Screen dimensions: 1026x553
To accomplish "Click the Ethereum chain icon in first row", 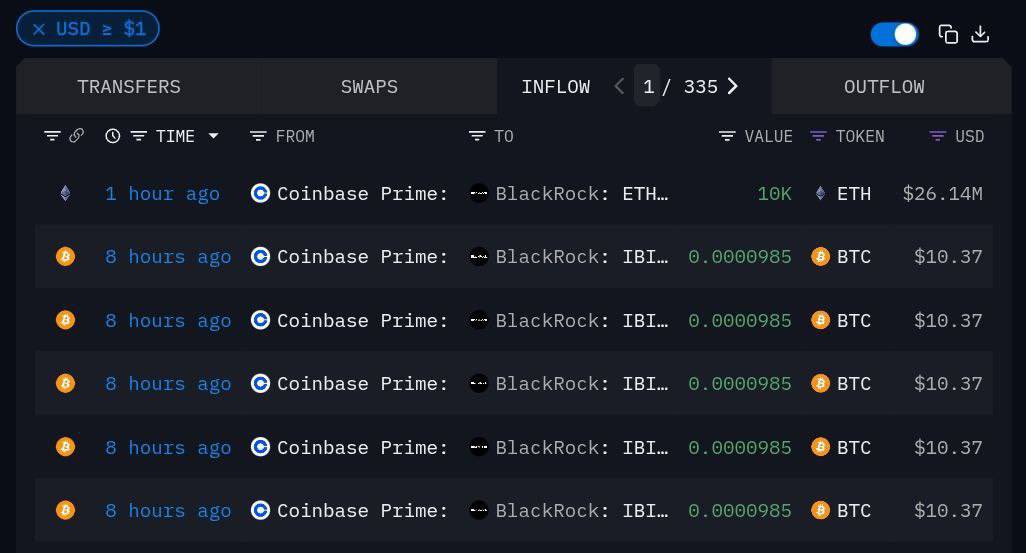I will tap(65, 194).
